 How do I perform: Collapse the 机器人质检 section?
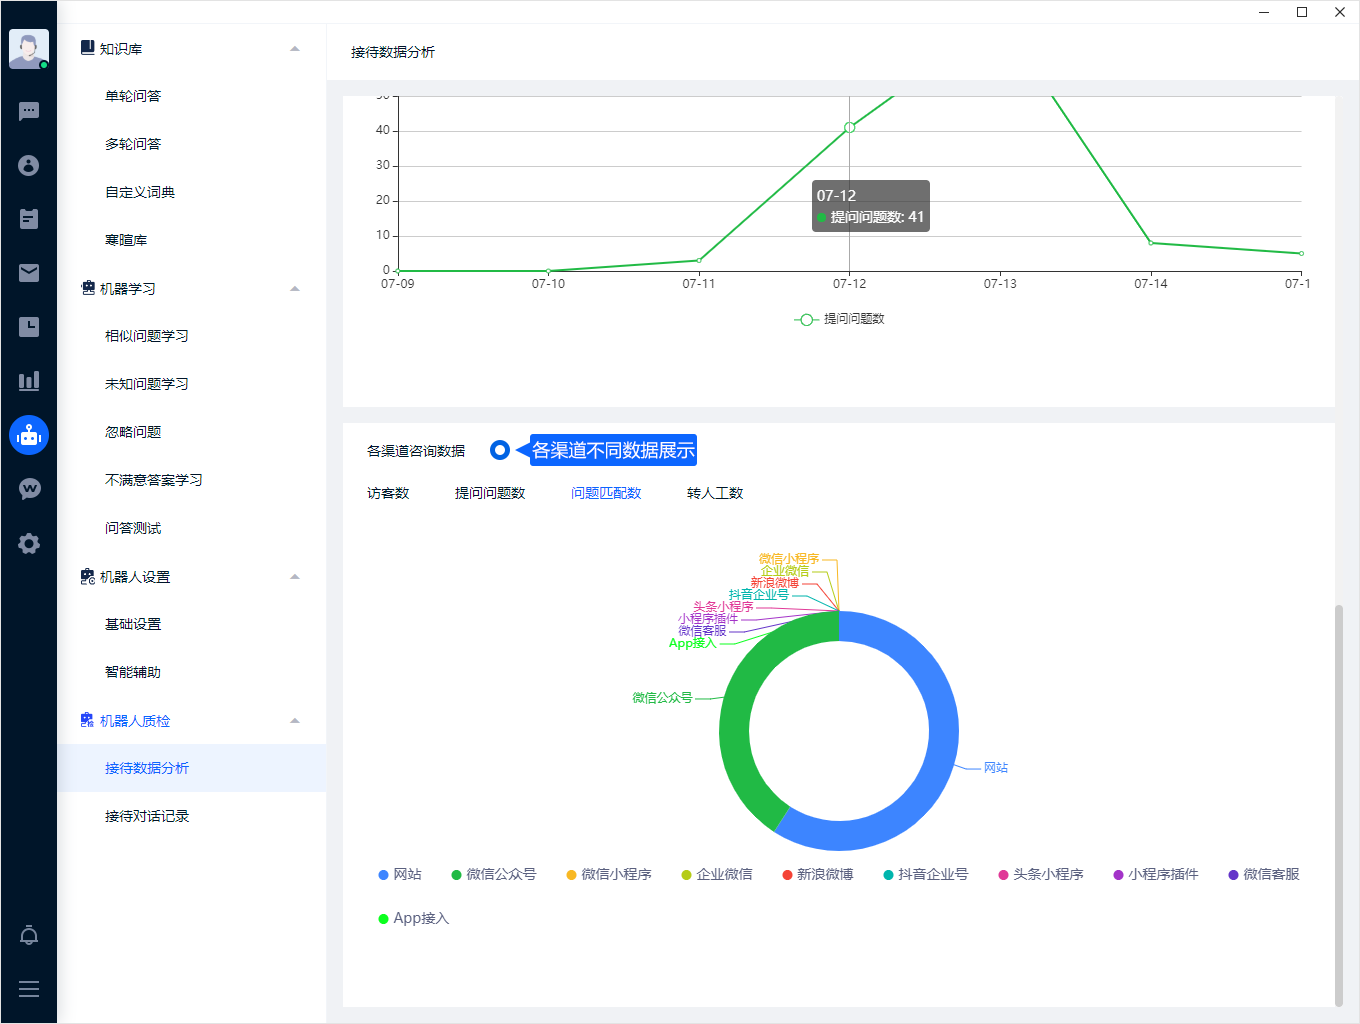[x=295, y=721]
